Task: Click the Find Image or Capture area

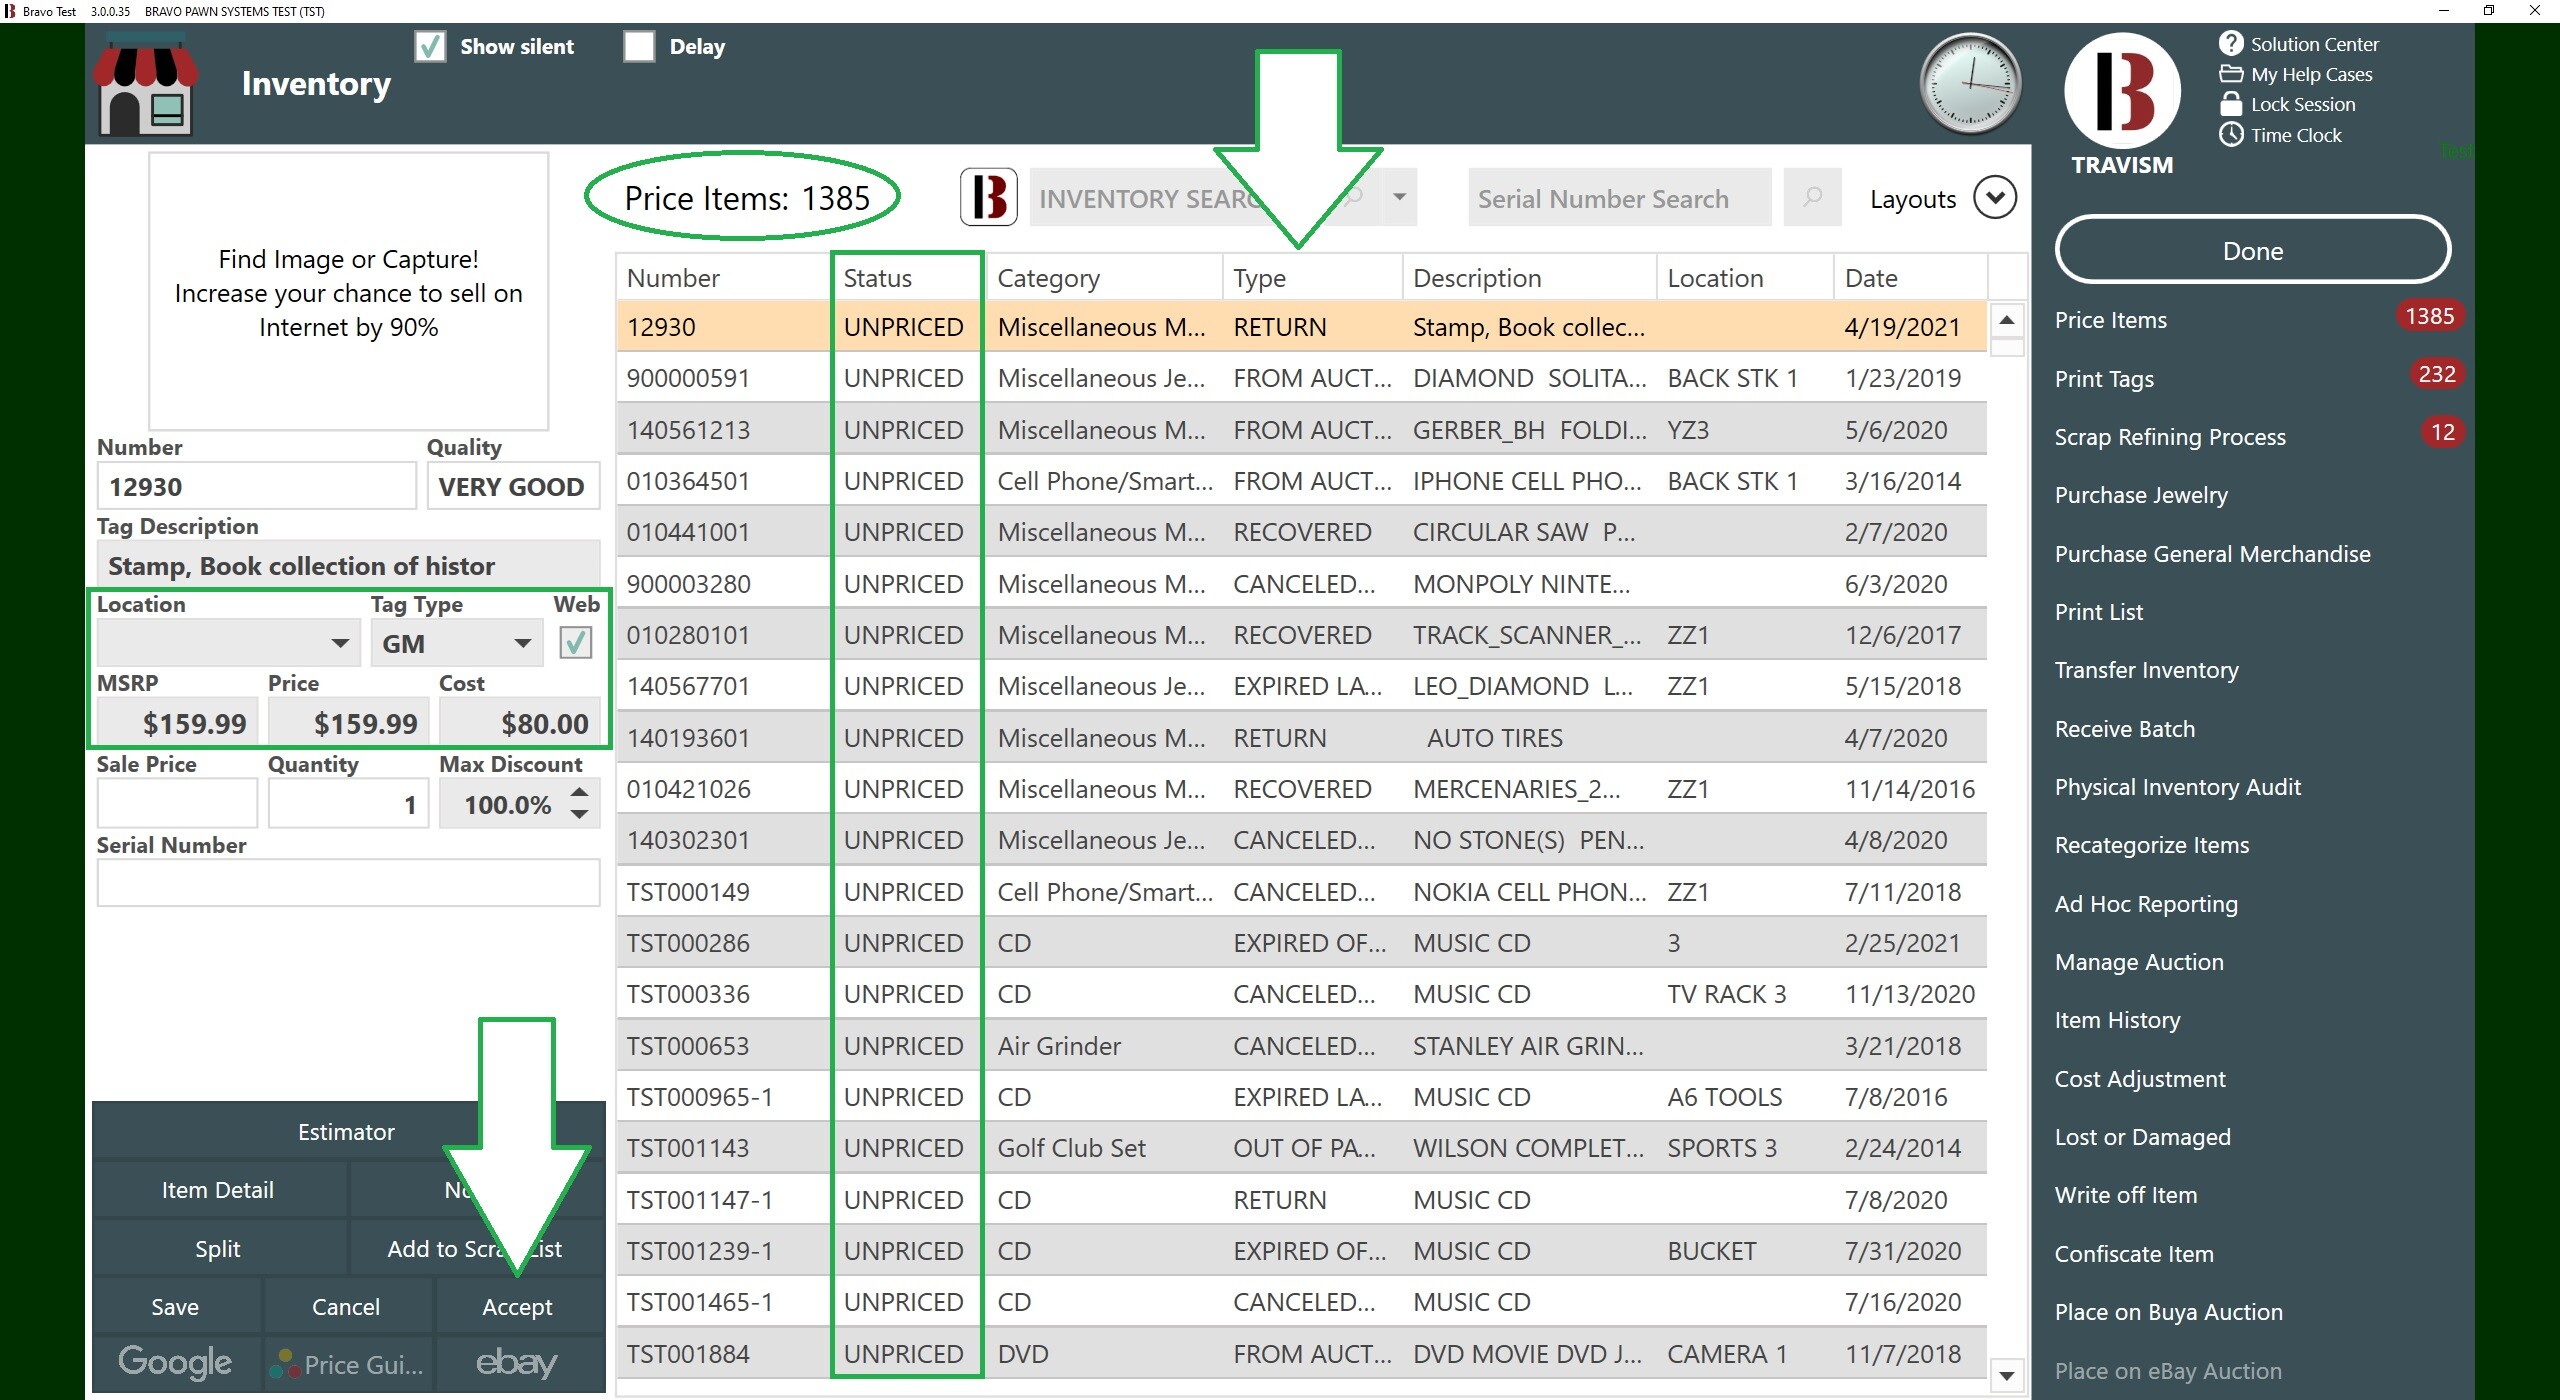Action: pos(348,291)
